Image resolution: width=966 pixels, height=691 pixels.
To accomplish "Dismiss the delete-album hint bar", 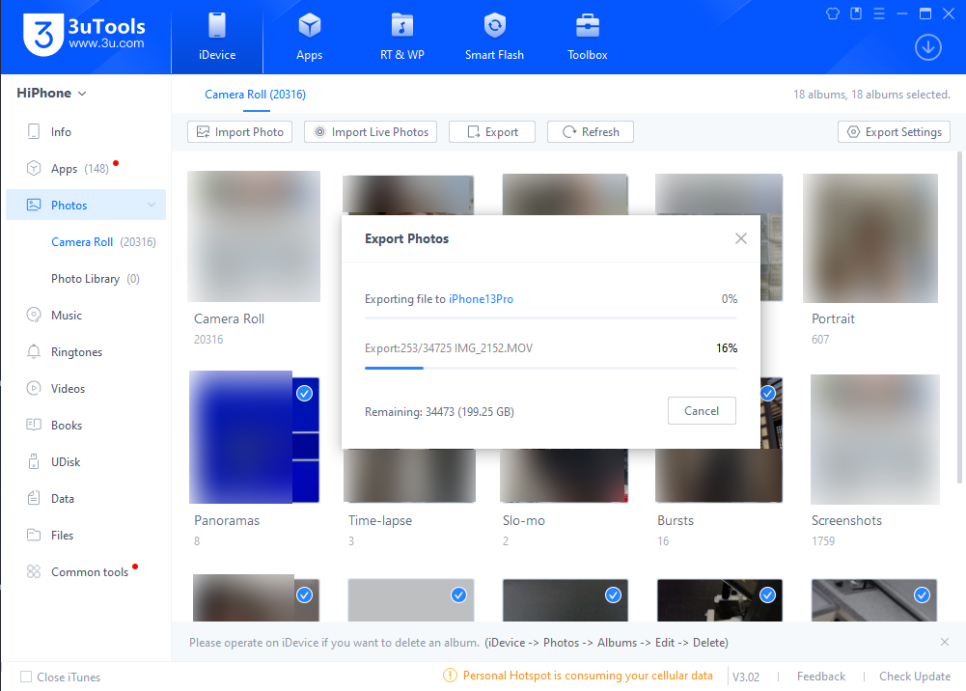I will coord(944,642).
